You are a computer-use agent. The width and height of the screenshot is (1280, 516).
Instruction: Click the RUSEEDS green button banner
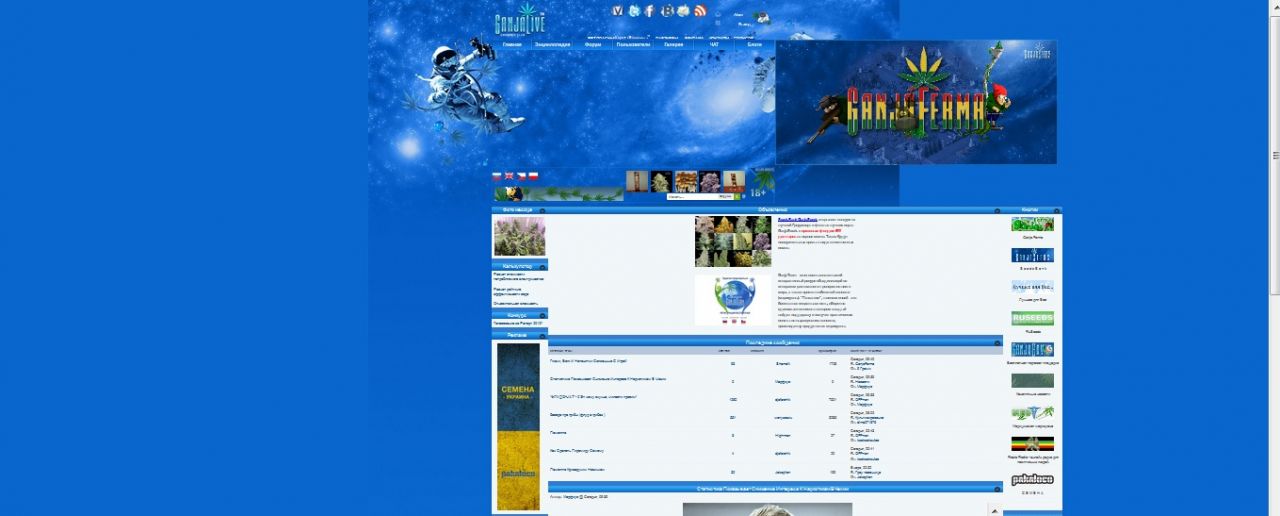1032,318
